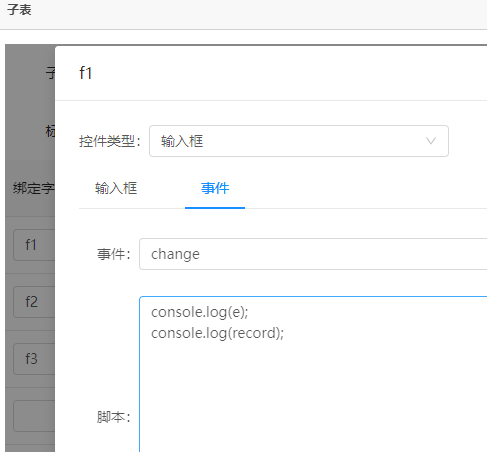Click the console.log(e); script line
This screenshot has height=452, width=487.
pos(199,312)
